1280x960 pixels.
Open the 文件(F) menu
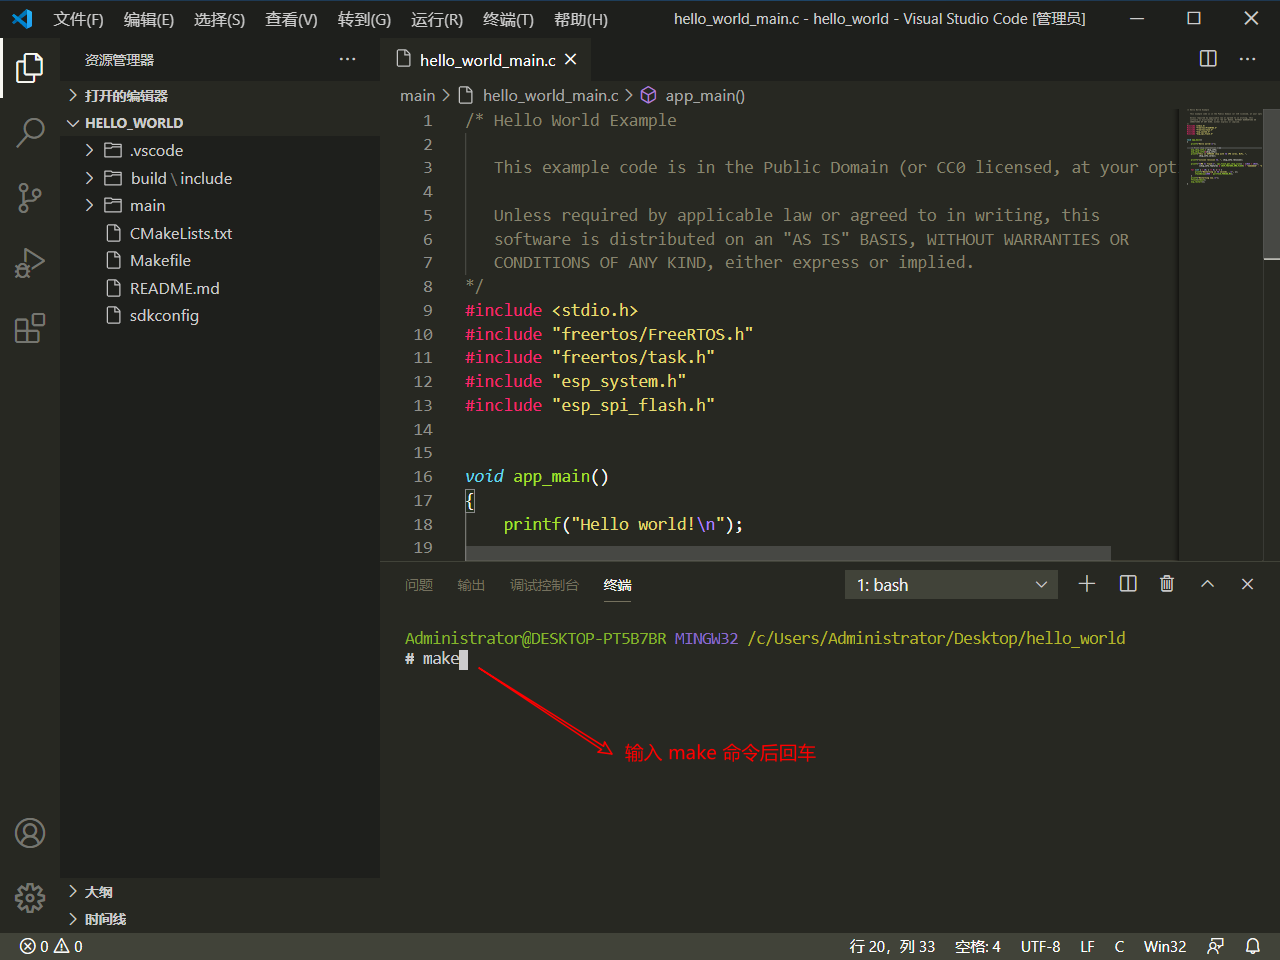click(78, 19)
